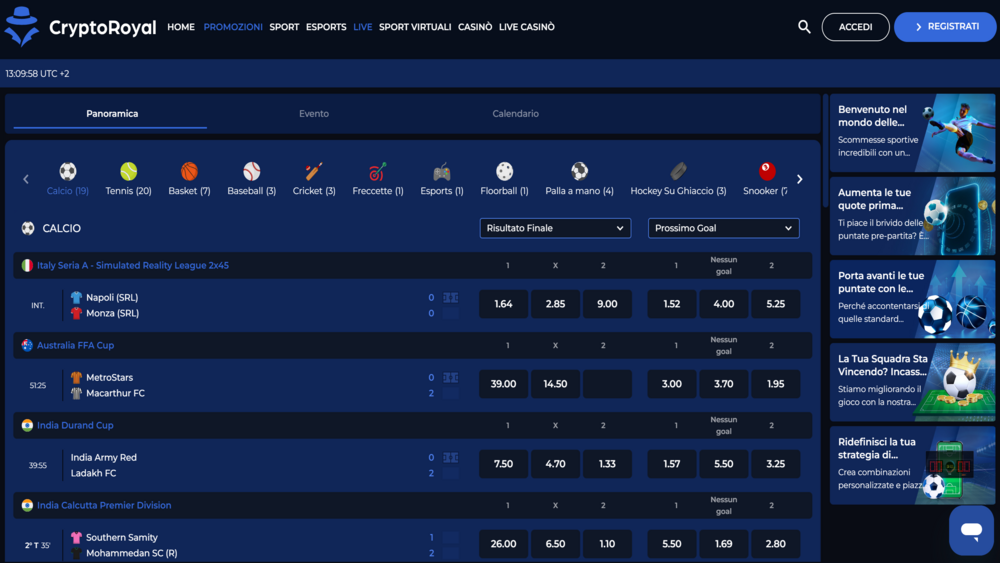Open pitch tracker icon for MetroStars match
1000x563 pixels.
pos(450,377)
